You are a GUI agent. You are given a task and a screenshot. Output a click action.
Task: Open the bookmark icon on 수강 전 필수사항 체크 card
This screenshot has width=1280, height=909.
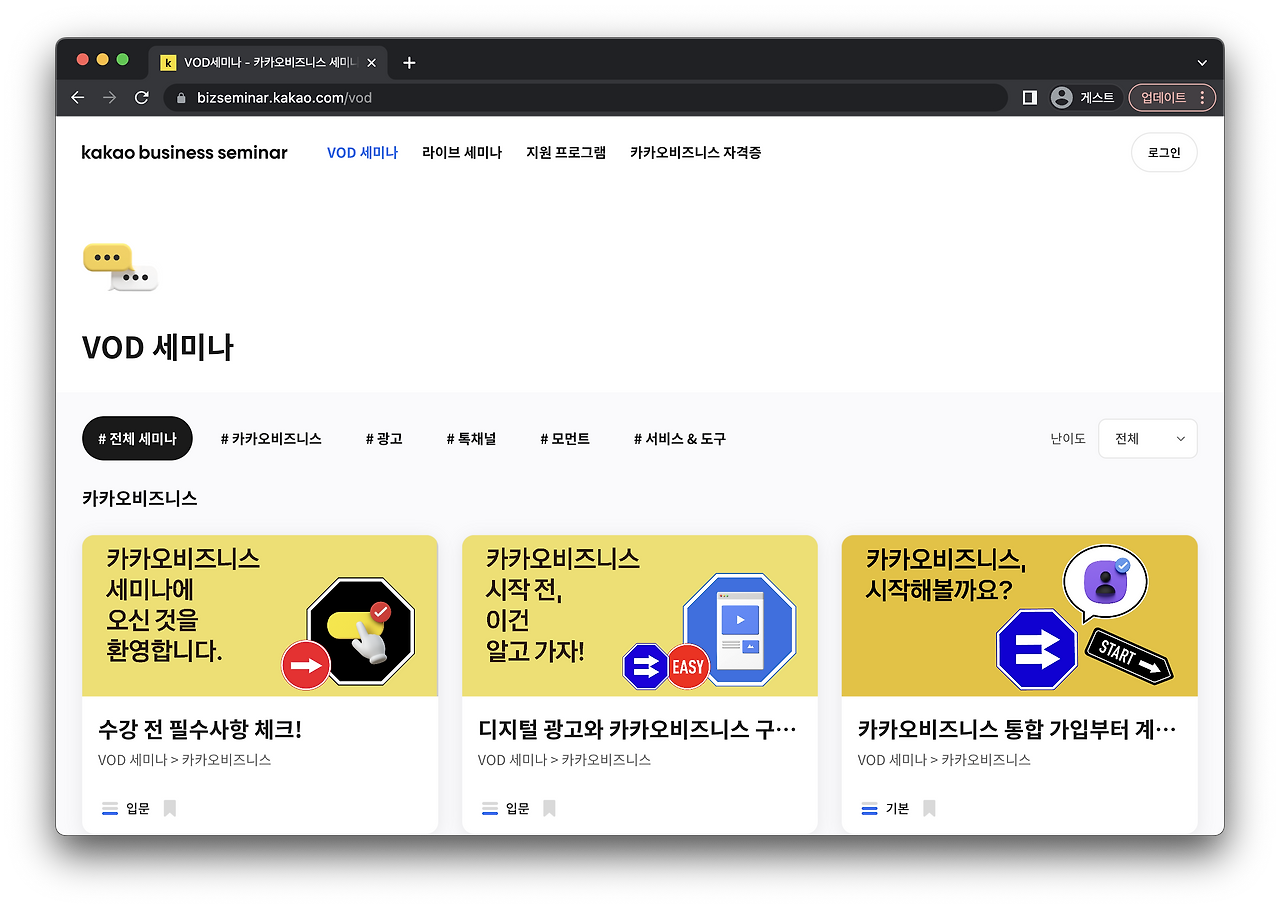[169, 807]
